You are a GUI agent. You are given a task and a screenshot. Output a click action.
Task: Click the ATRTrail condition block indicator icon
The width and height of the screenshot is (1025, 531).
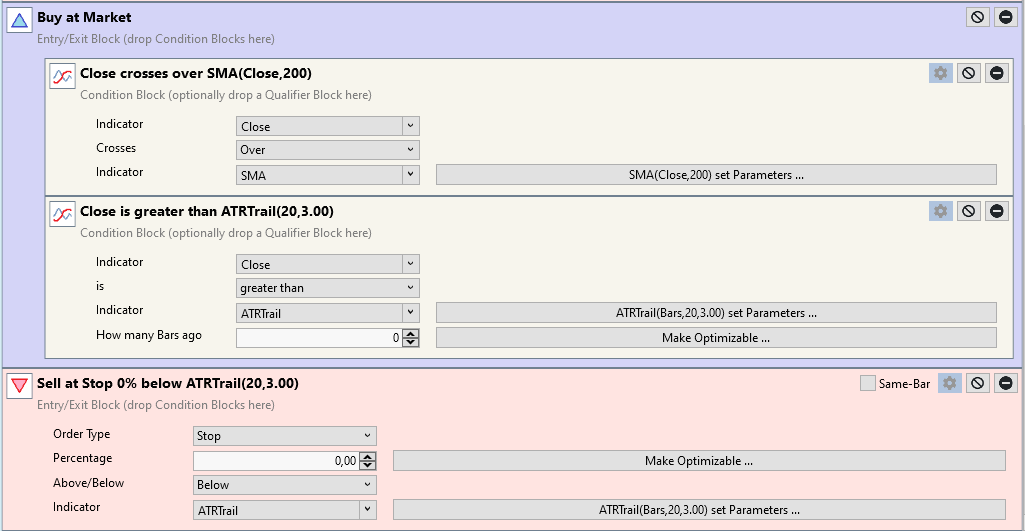62,214
